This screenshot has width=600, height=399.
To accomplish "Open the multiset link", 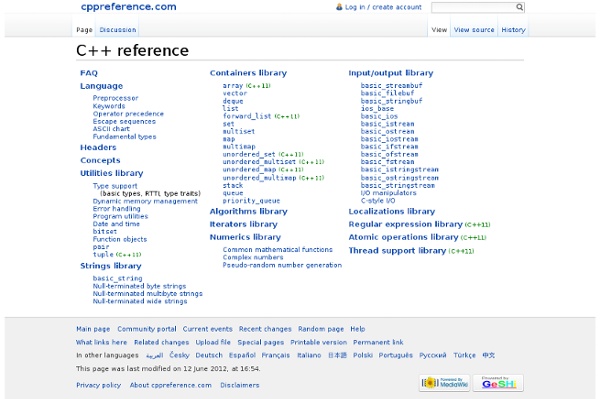I will pyautogui.click(x=238, y=131).
